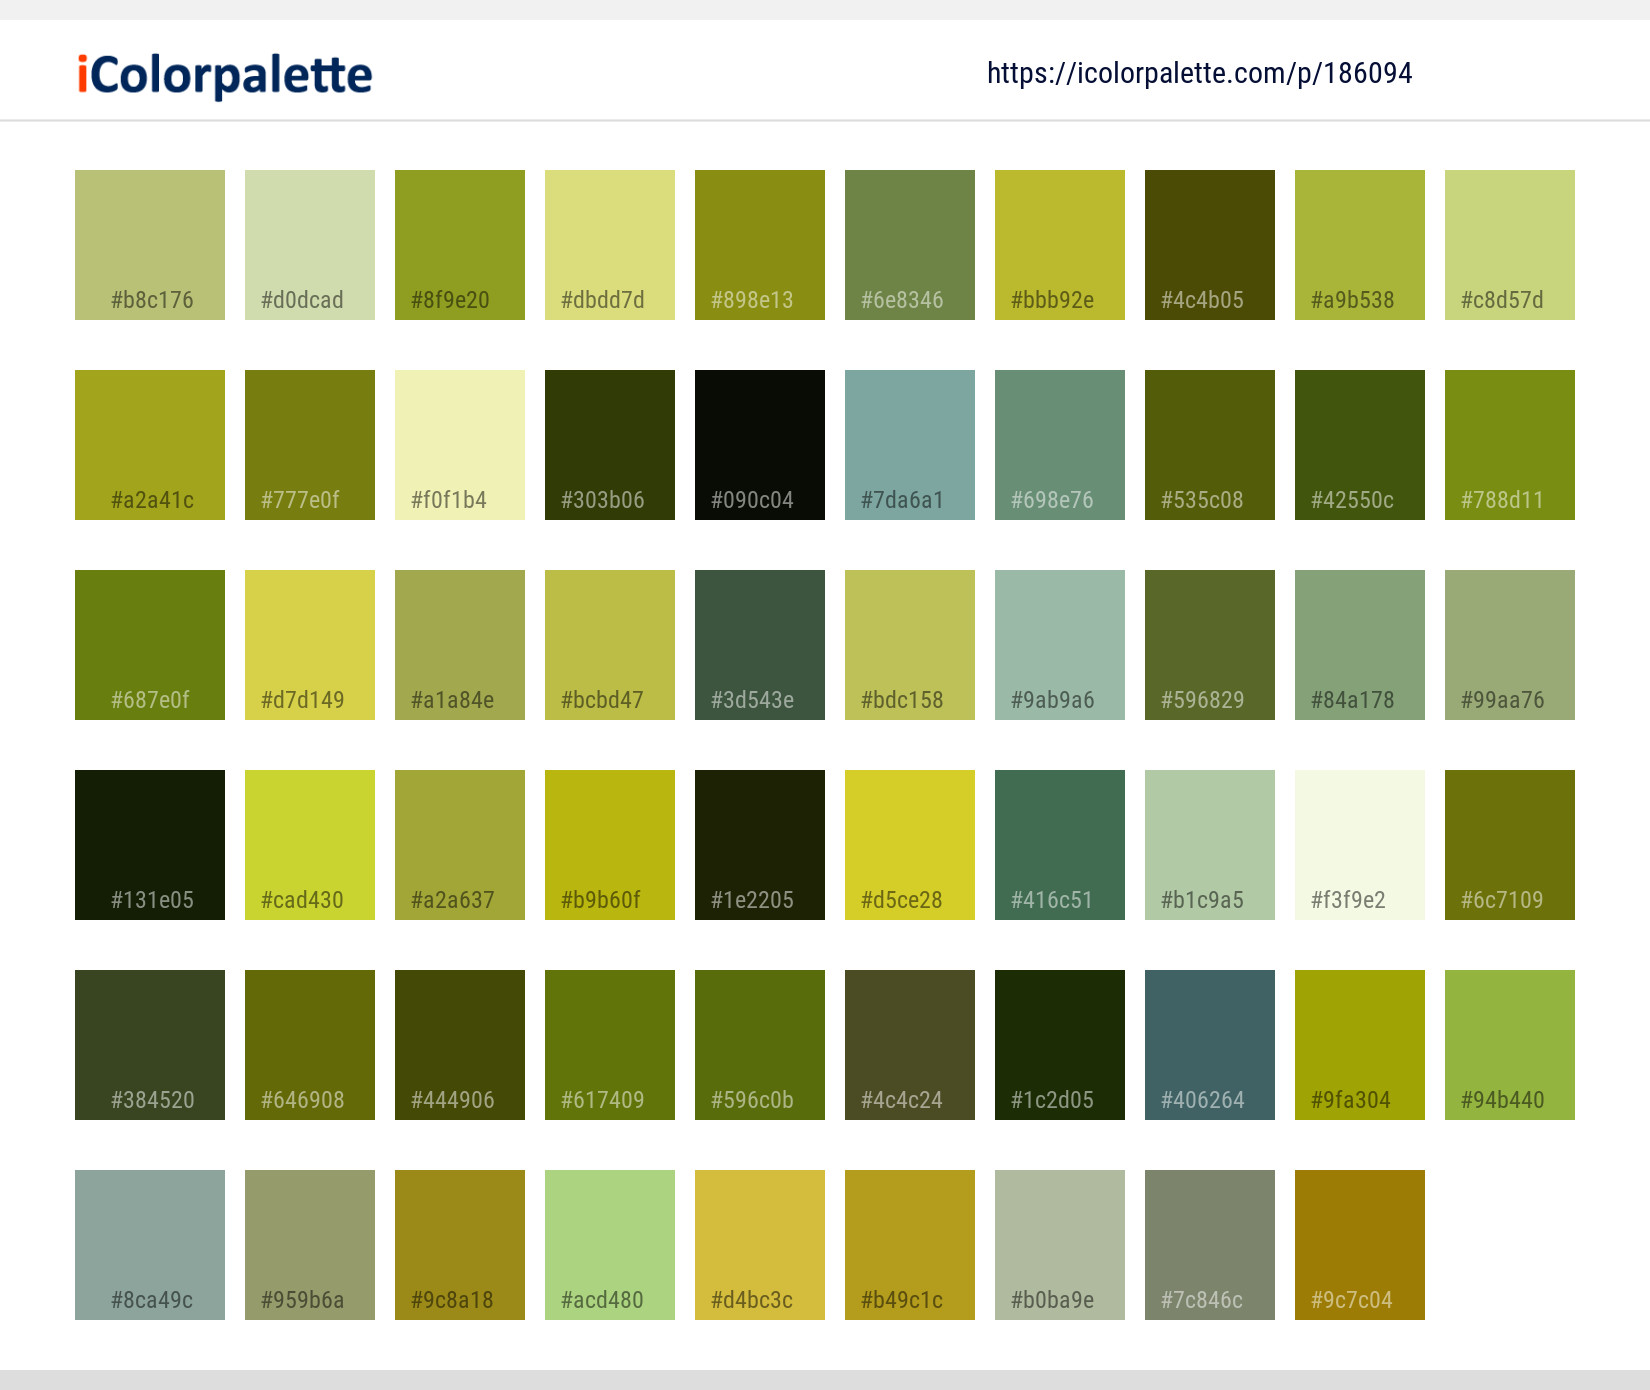Screen dimensions: 1650x1390
Task: Select the #b0ba9e swatch
Action: (x=1060, y=1245)
